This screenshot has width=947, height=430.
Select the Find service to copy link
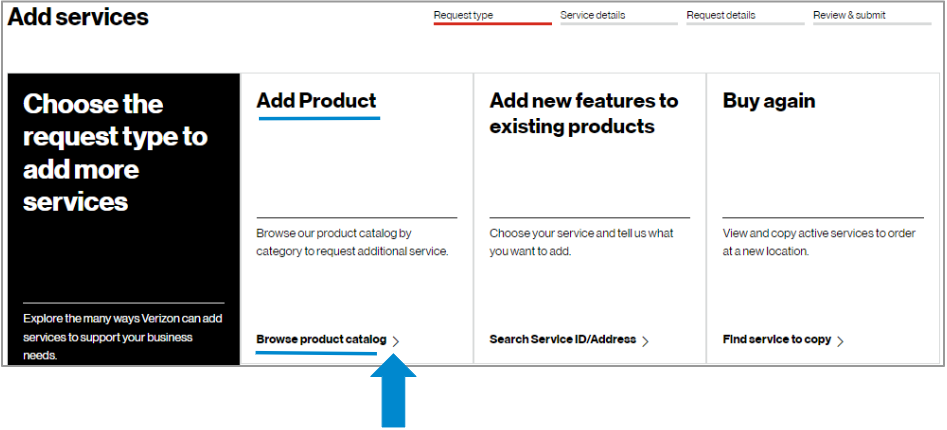click(x=777, y=340)
